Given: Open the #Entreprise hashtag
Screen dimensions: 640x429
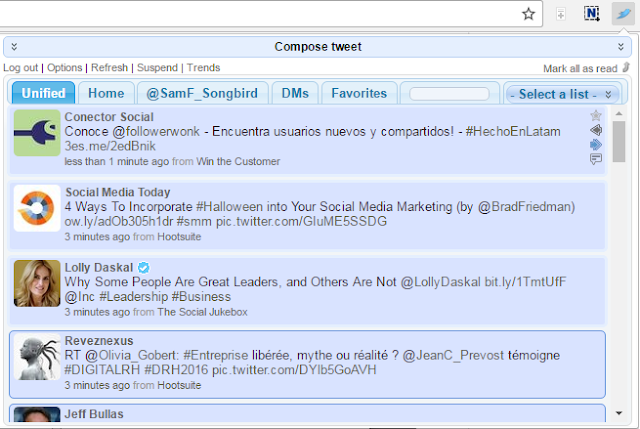Looking at the screenshot, I should click(x=216, y=355).
